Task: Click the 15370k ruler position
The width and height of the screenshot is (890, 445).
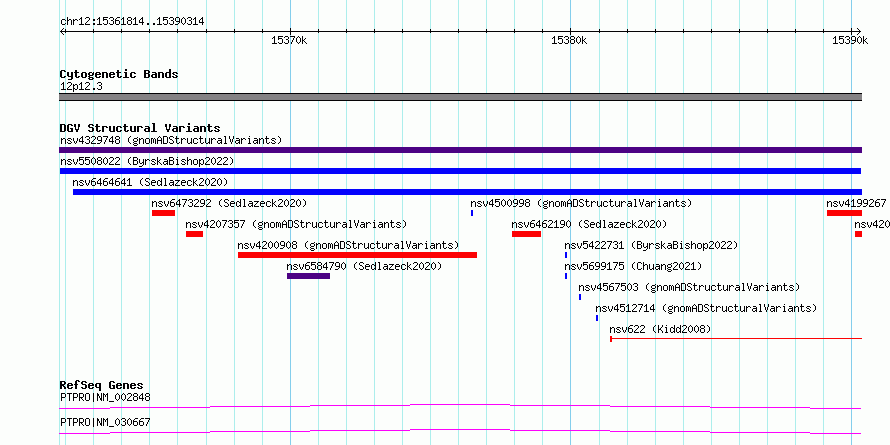Action: (289, 40)
